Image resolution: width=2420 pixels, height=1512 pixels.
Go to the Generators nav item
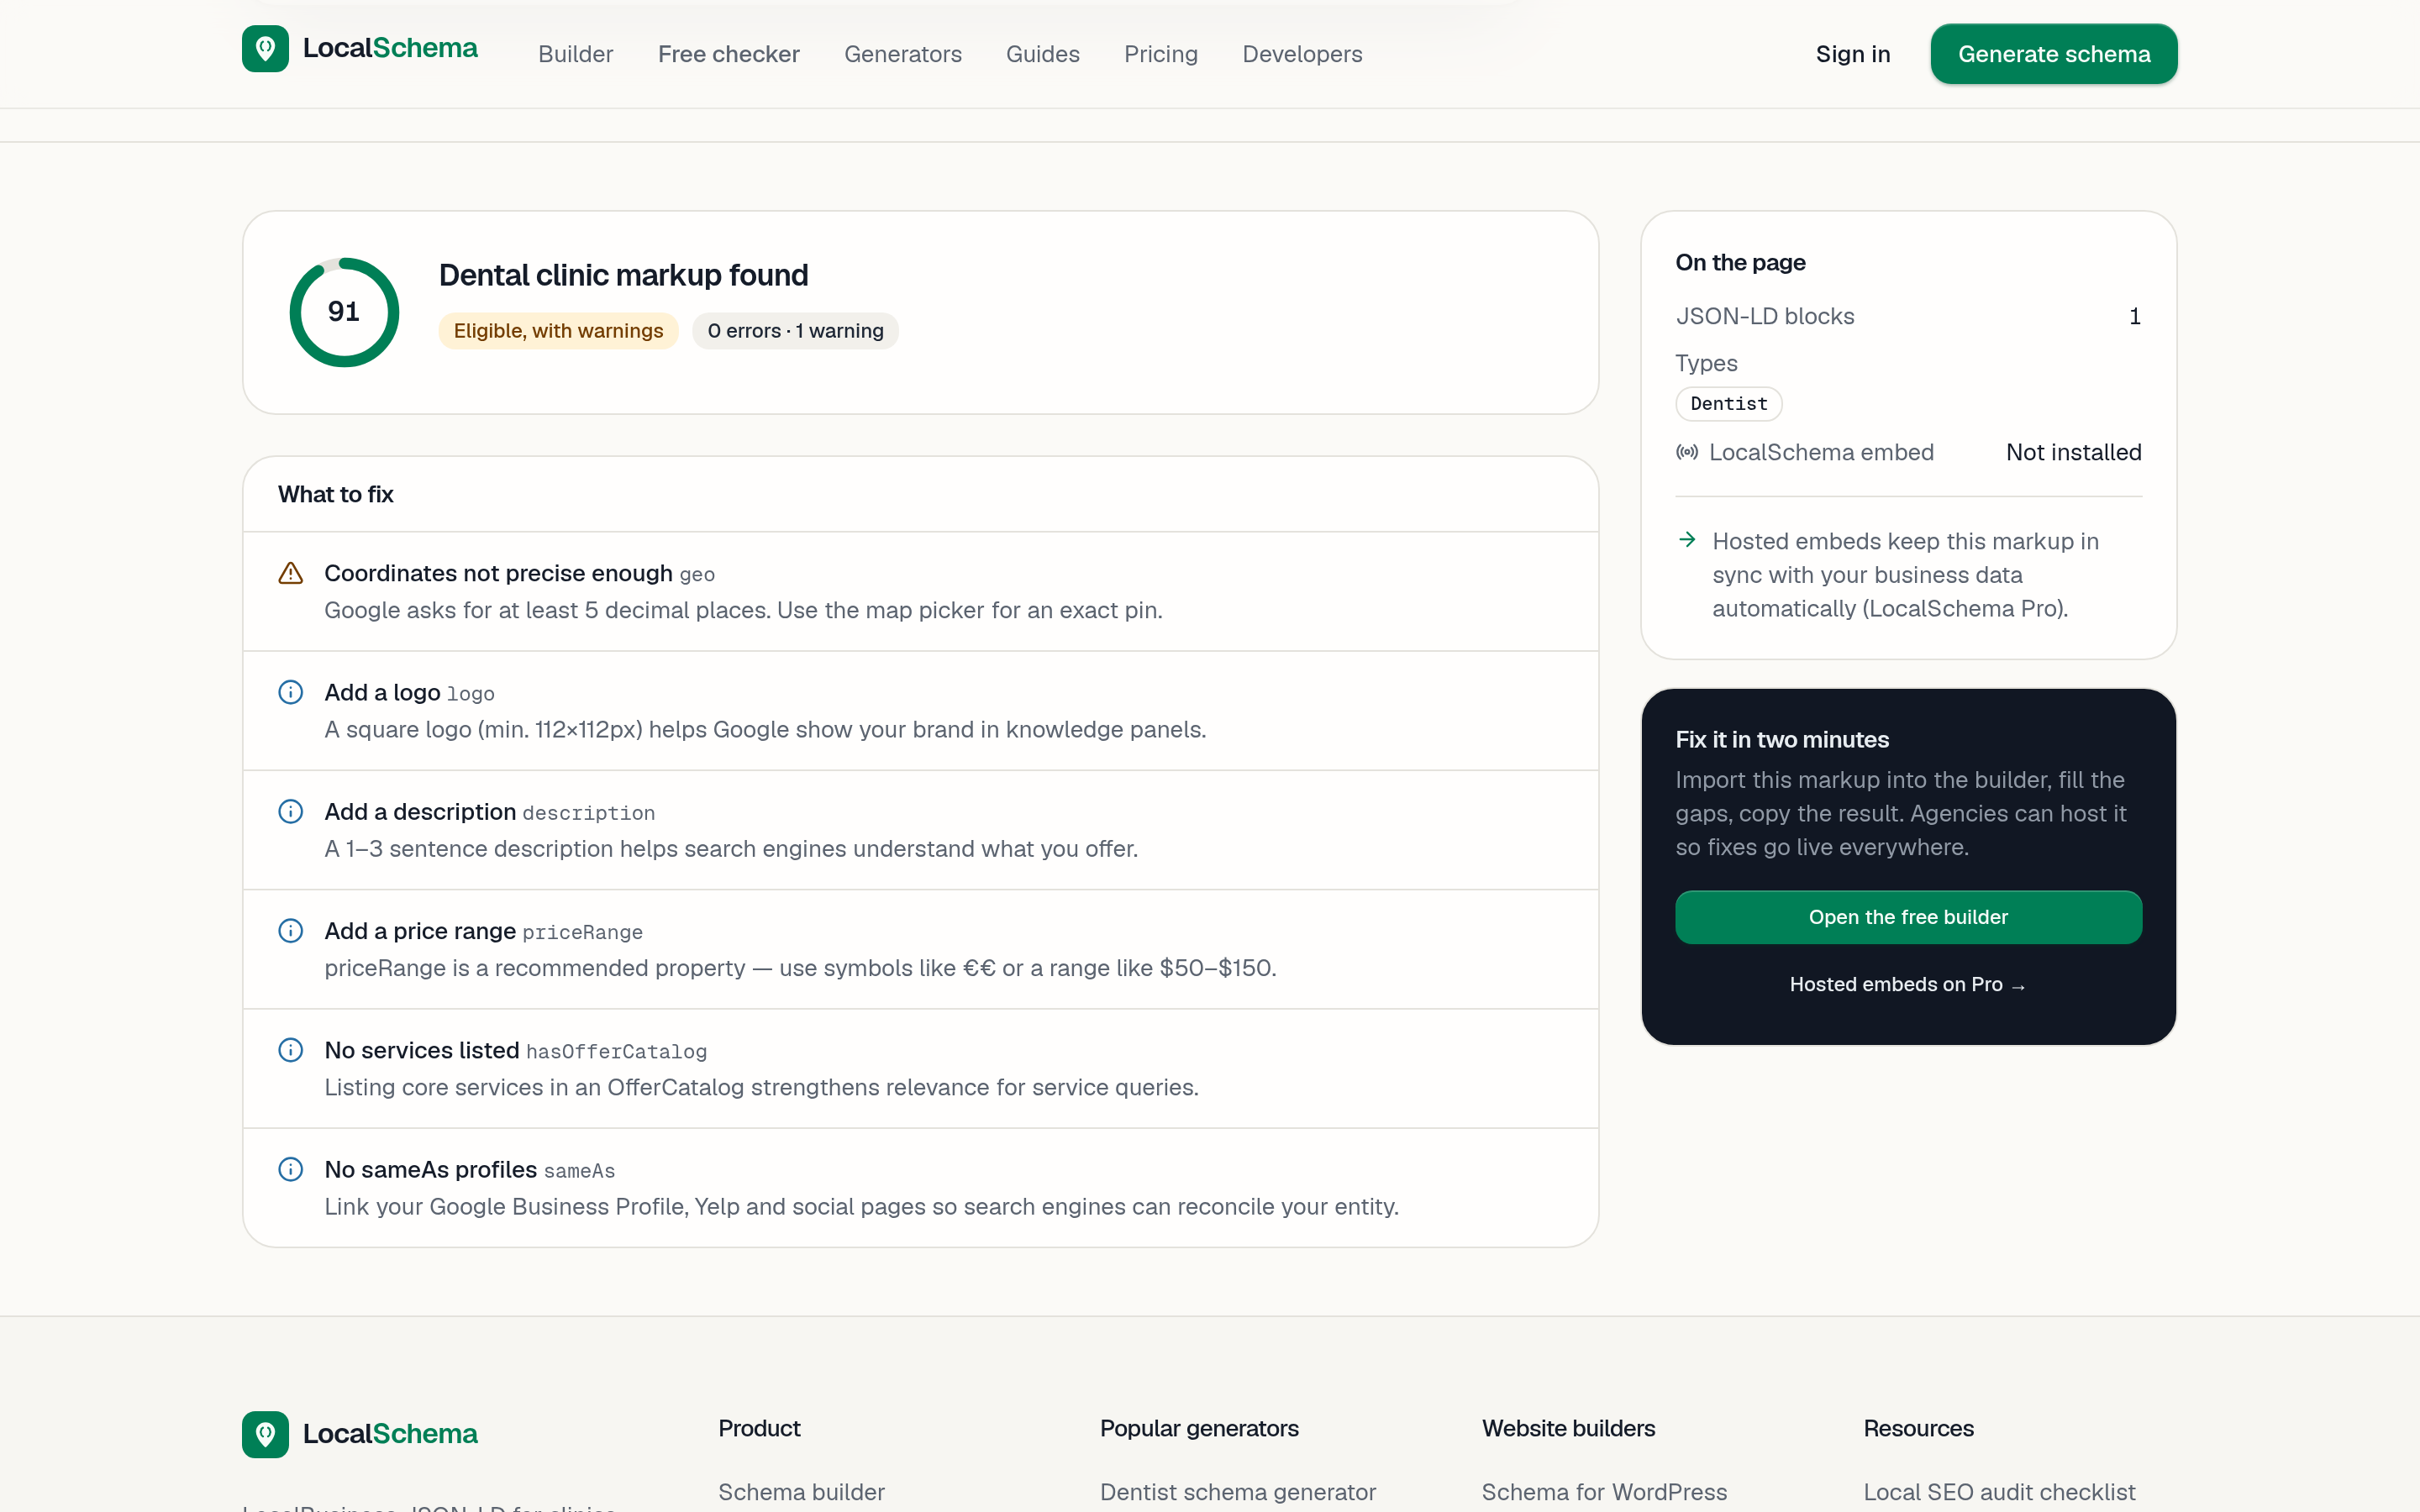[x=902, y=54]
